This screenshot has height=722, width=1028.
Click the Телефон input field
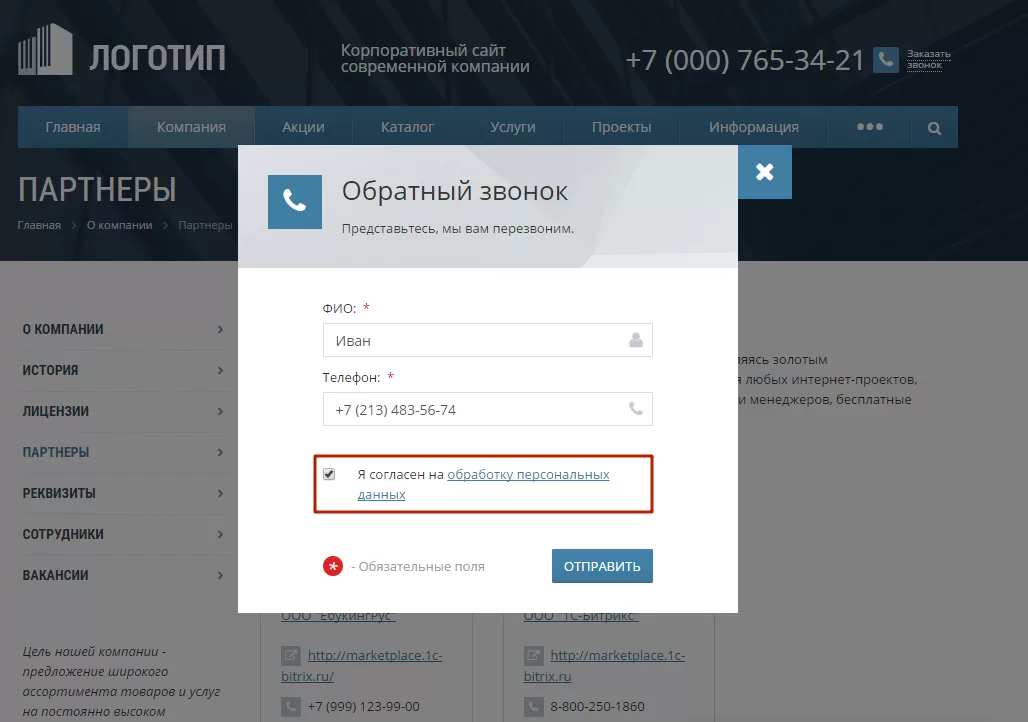[x=488, y=409]
